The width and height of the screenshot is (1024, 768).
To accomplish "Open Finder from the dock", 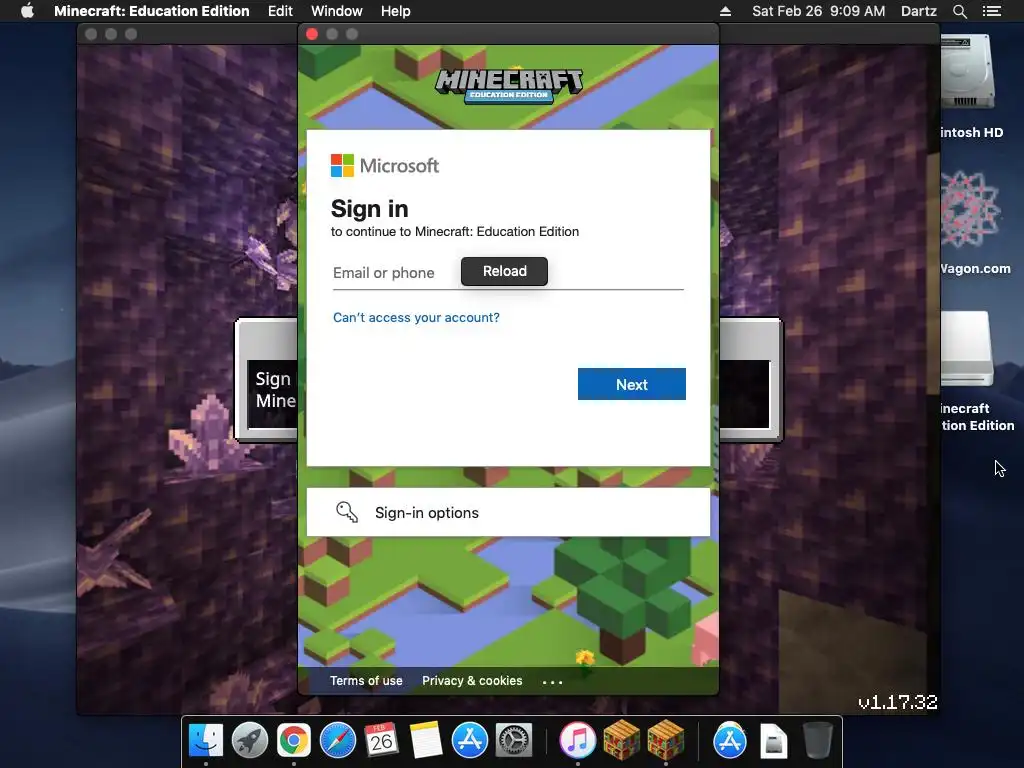I will 206,741.
